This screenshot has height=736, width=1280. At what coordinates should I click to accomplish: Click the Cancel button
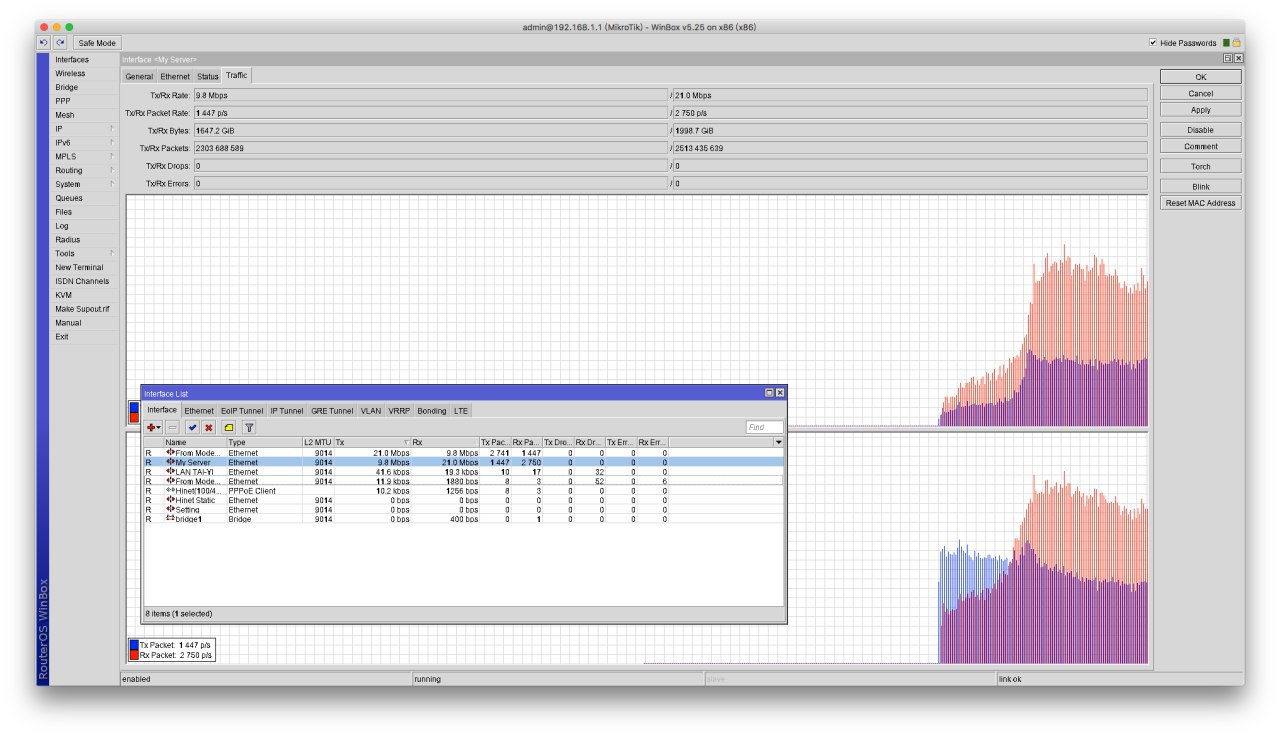(1200, 94)
